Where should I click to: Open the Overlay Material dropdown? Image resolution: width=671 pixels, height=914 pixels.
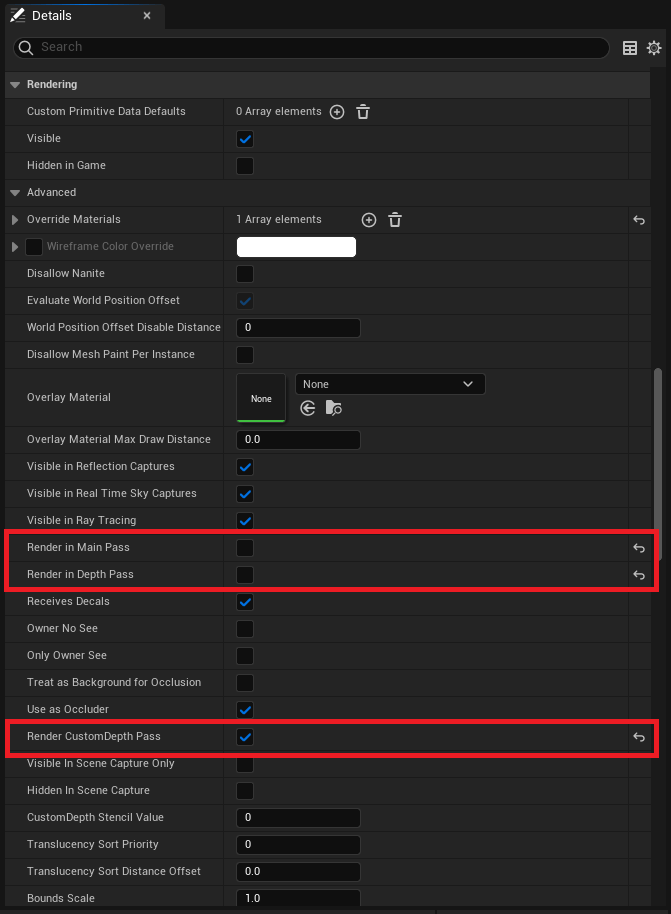[390, 384]
